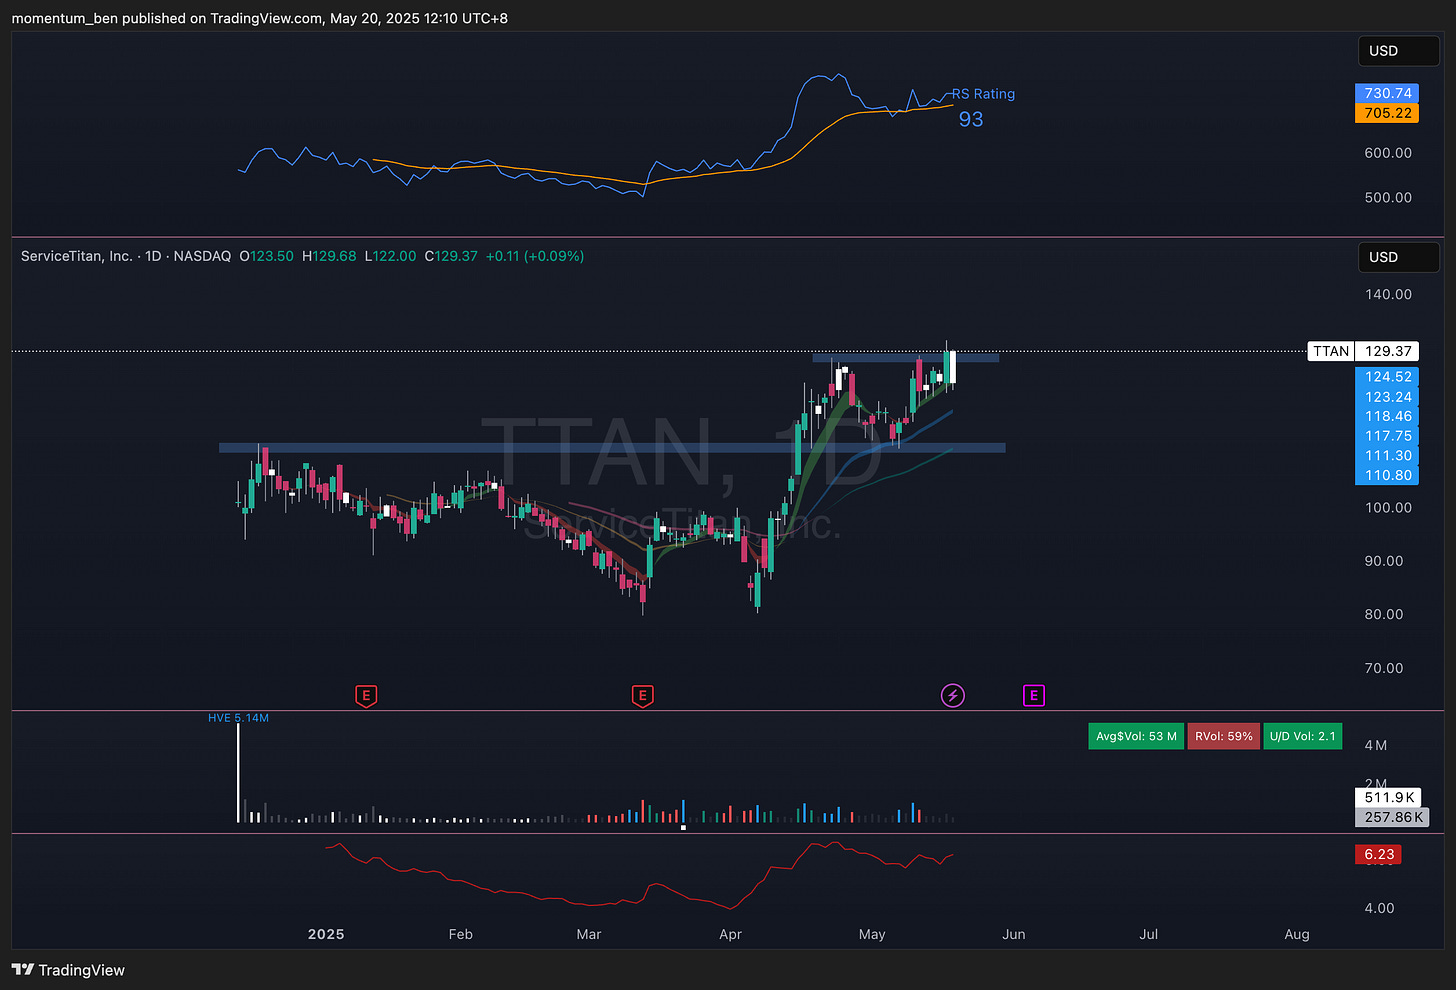Click the Apr label on time axis
This screenshot has width=1456, height=990.
730,934
